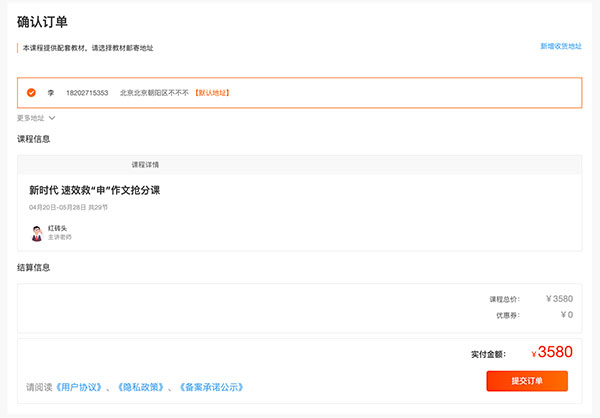The width and height of the screenshot is (600, 418).
Task: Open 新增收货地址 link
Action: tap(561, 46)
